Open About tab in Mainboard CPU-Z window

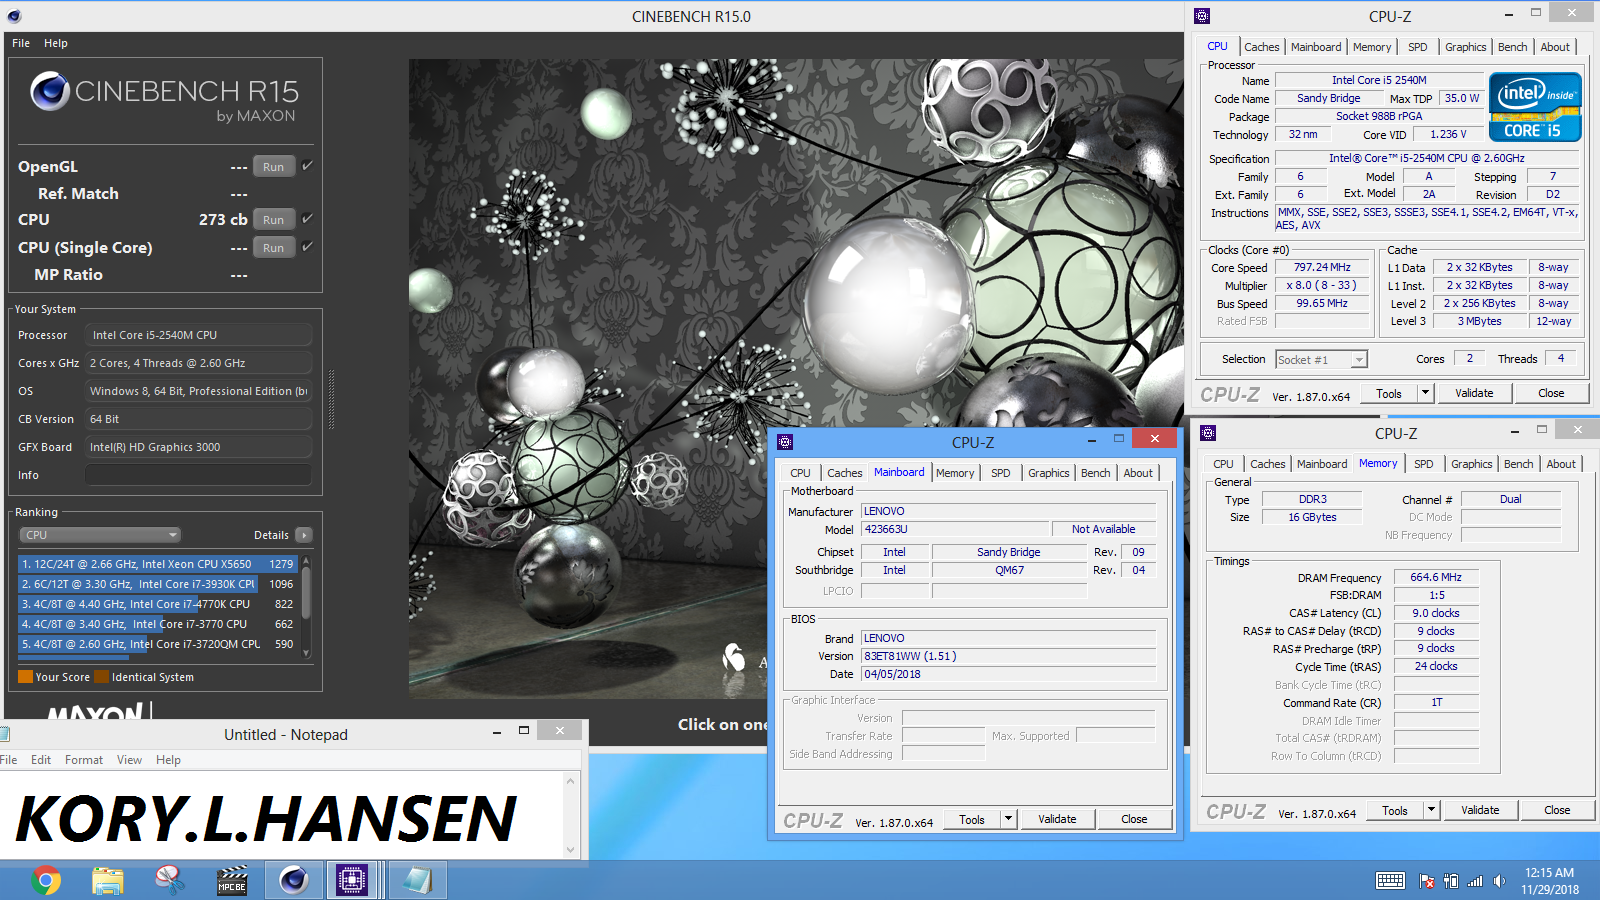coord(1138,473)
